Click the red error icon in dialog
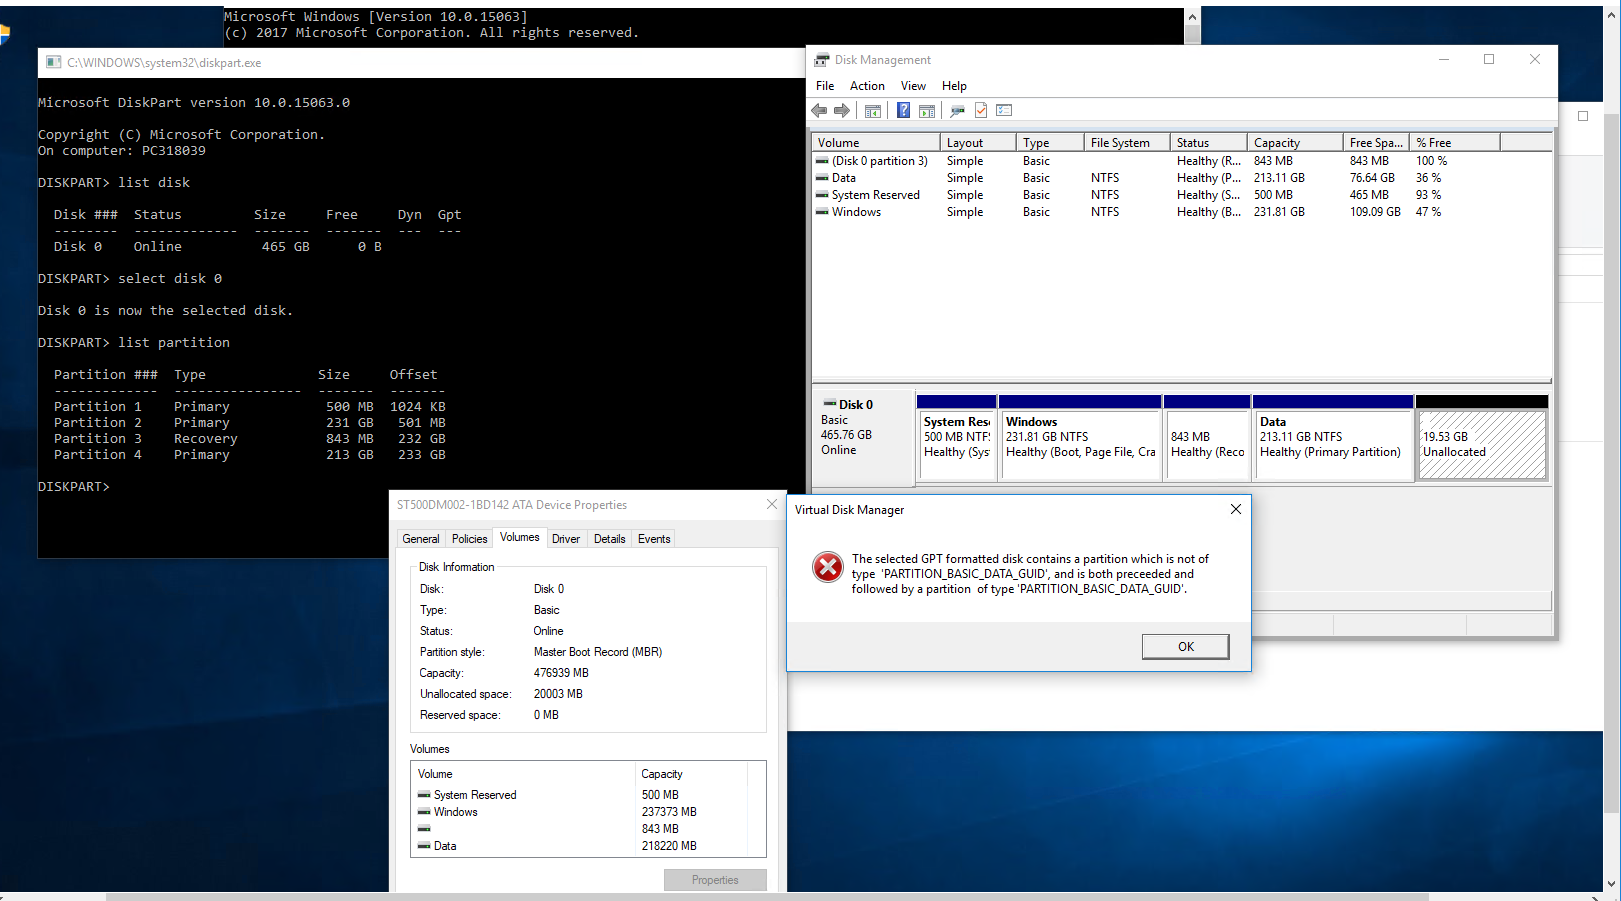The image size is (1621, 901). coord(828,567)
